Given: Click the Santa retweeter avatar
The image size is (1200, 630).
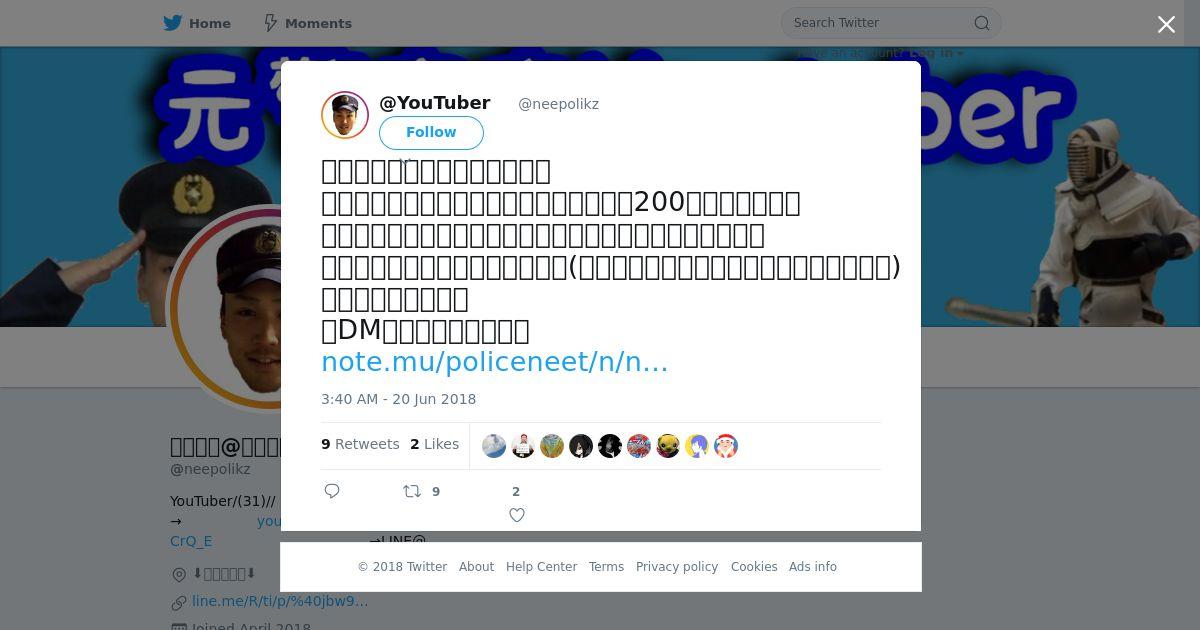Looking at the screenshot, I should tap(726, 446).
